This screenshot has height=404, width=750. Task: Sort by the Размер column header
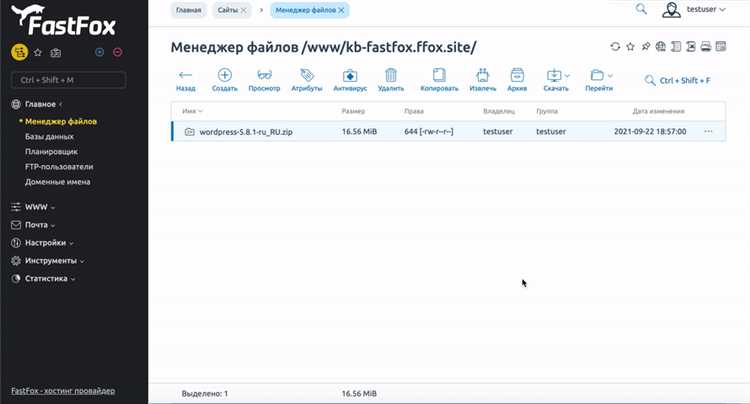click(353, 111)
